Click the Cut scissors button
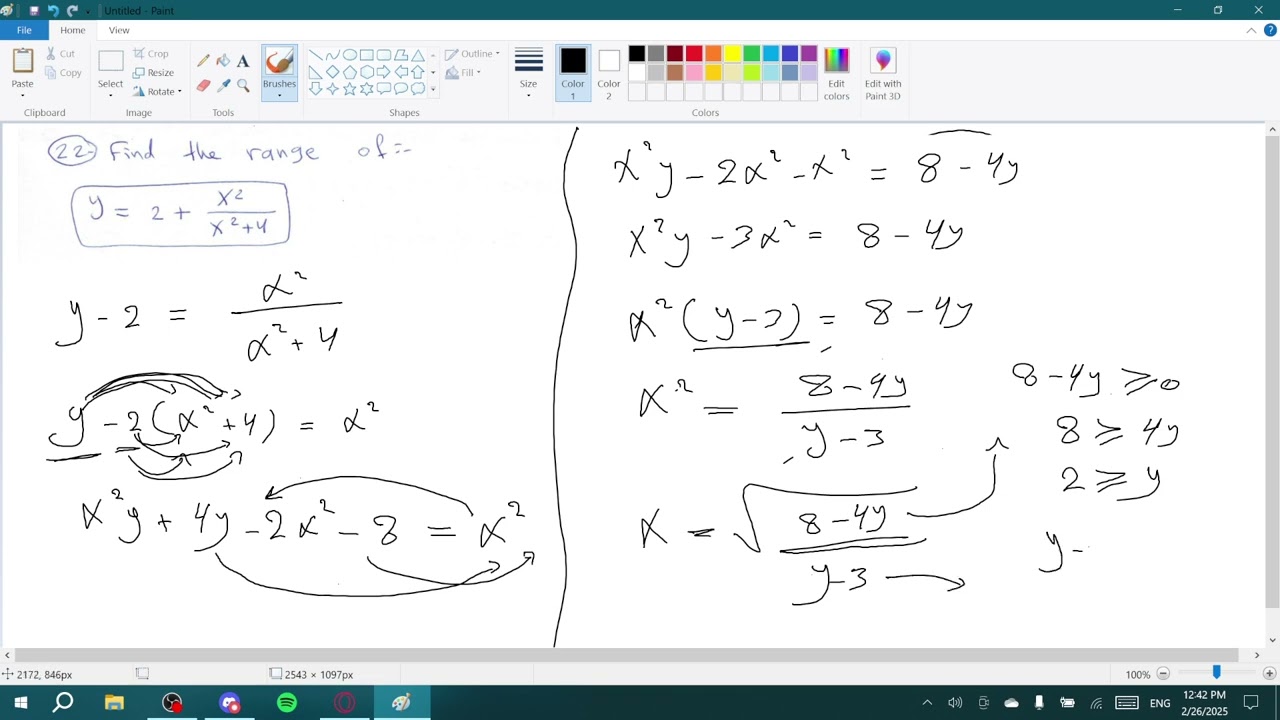The image size is (1280, 720). (x=61, y=54)
